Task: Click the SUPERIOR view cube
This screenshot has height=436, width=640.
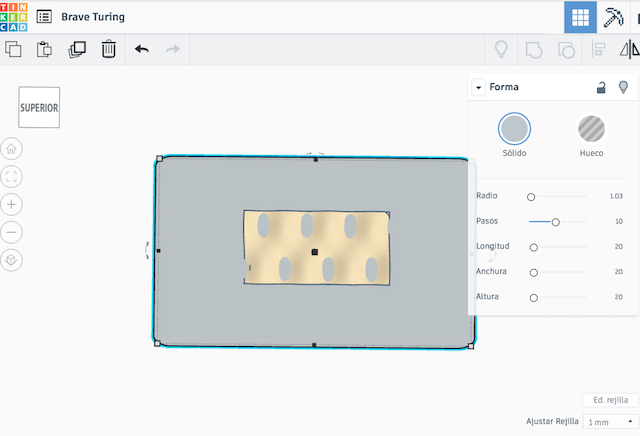Action: (x=39, y=107)
